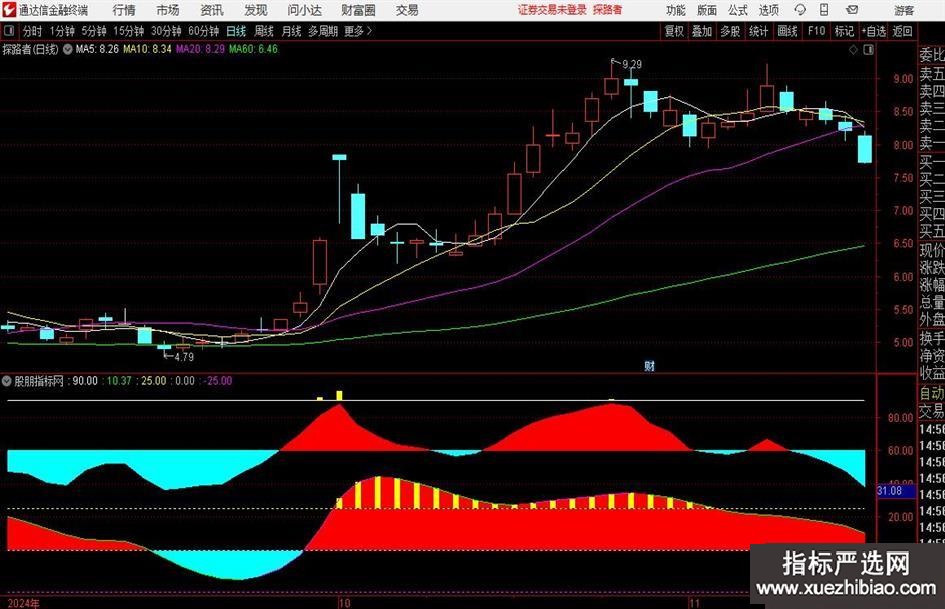The width and height of the screenshot is (945, 609).
Task: Switch to the 30分钟 period tab
Action: tap(166, 31)
